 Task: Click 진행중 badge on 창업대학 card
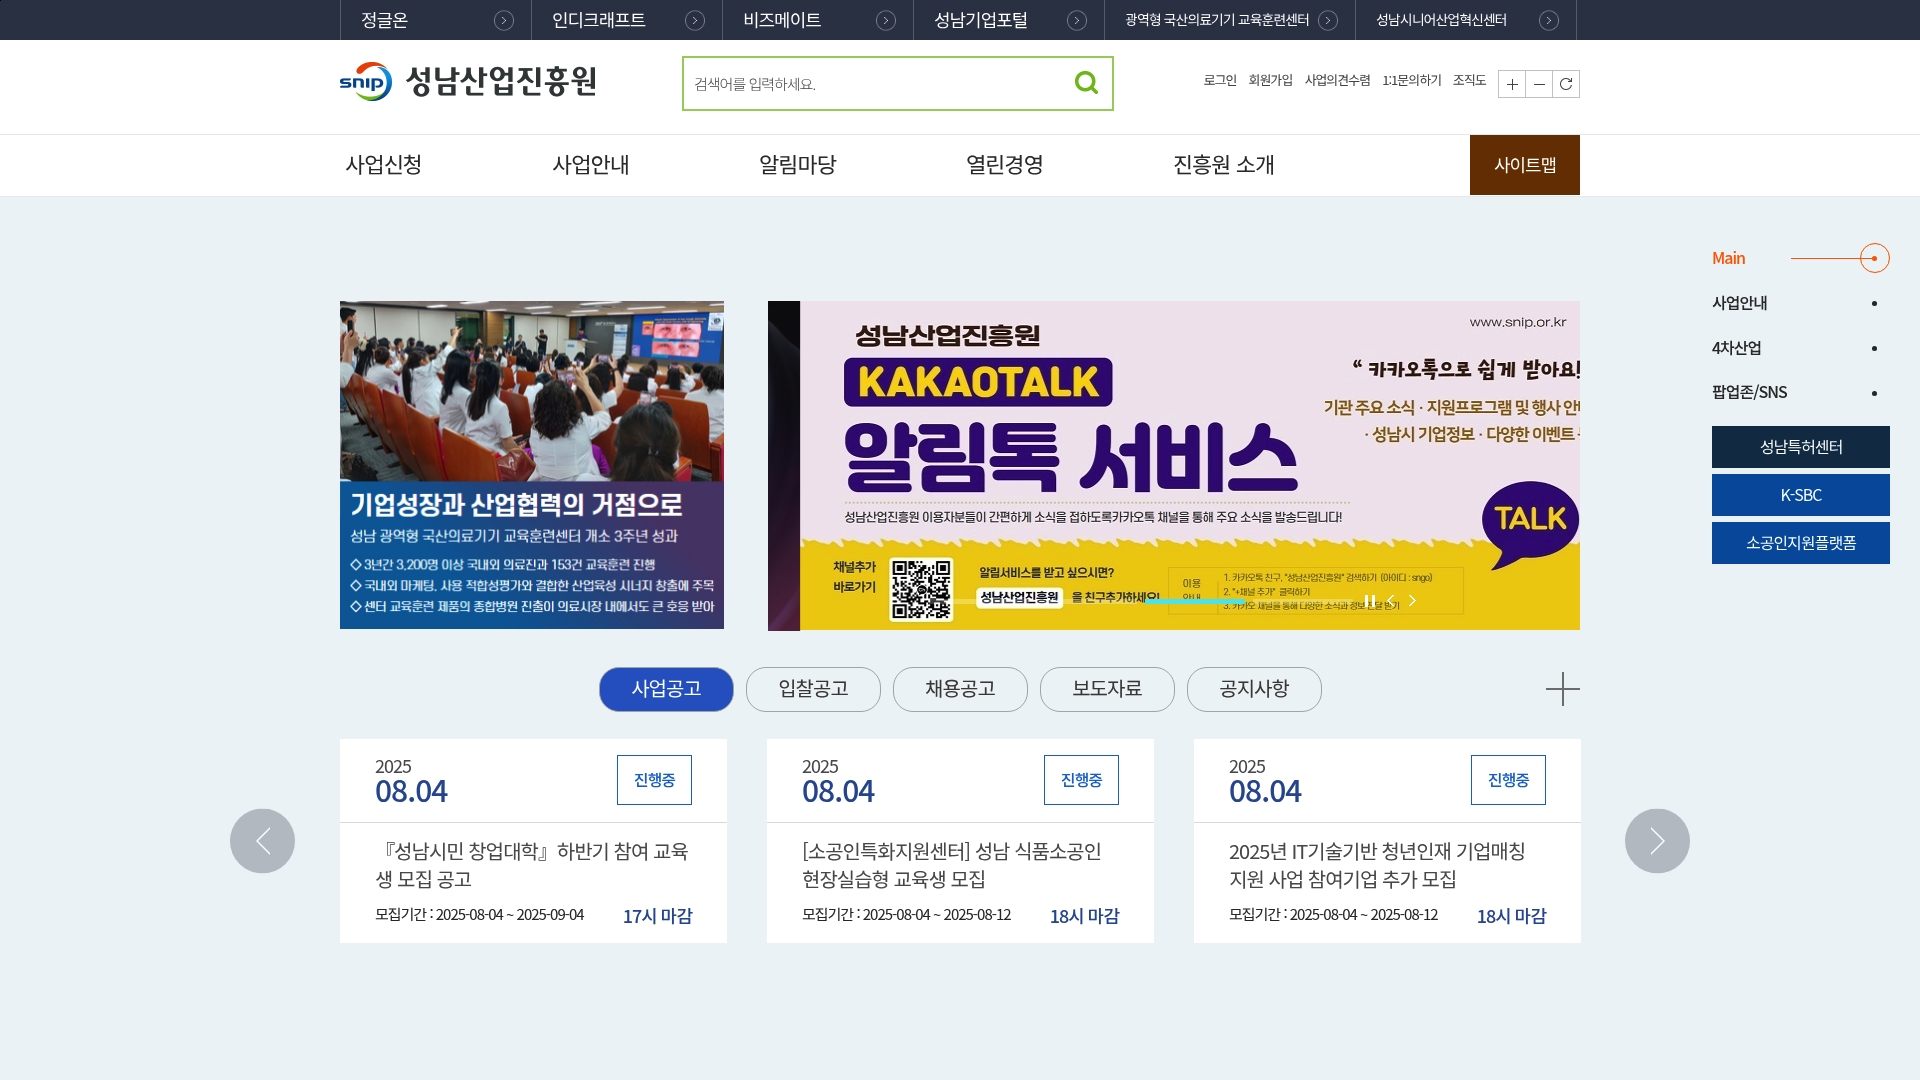click(x=654, y=780)
